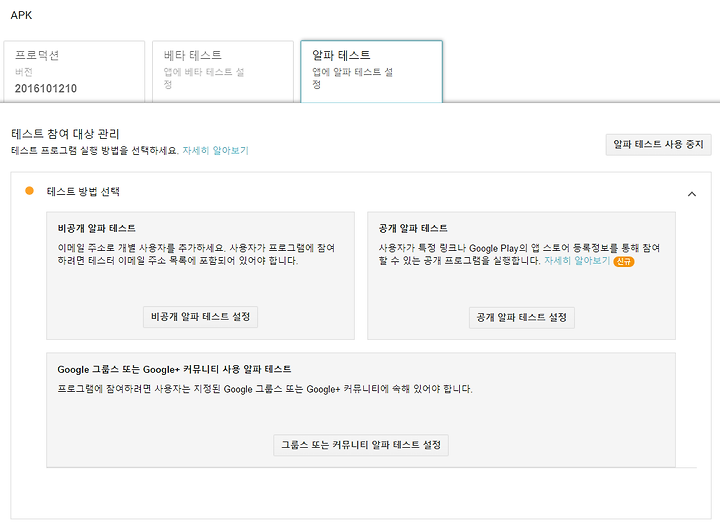
Task: Click the APK page heading
Action: pyautogui.click(x=22, y=16)
